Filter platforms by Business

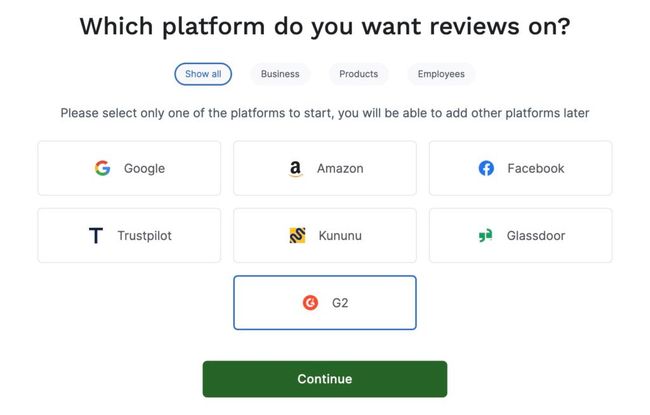point(280,74)
